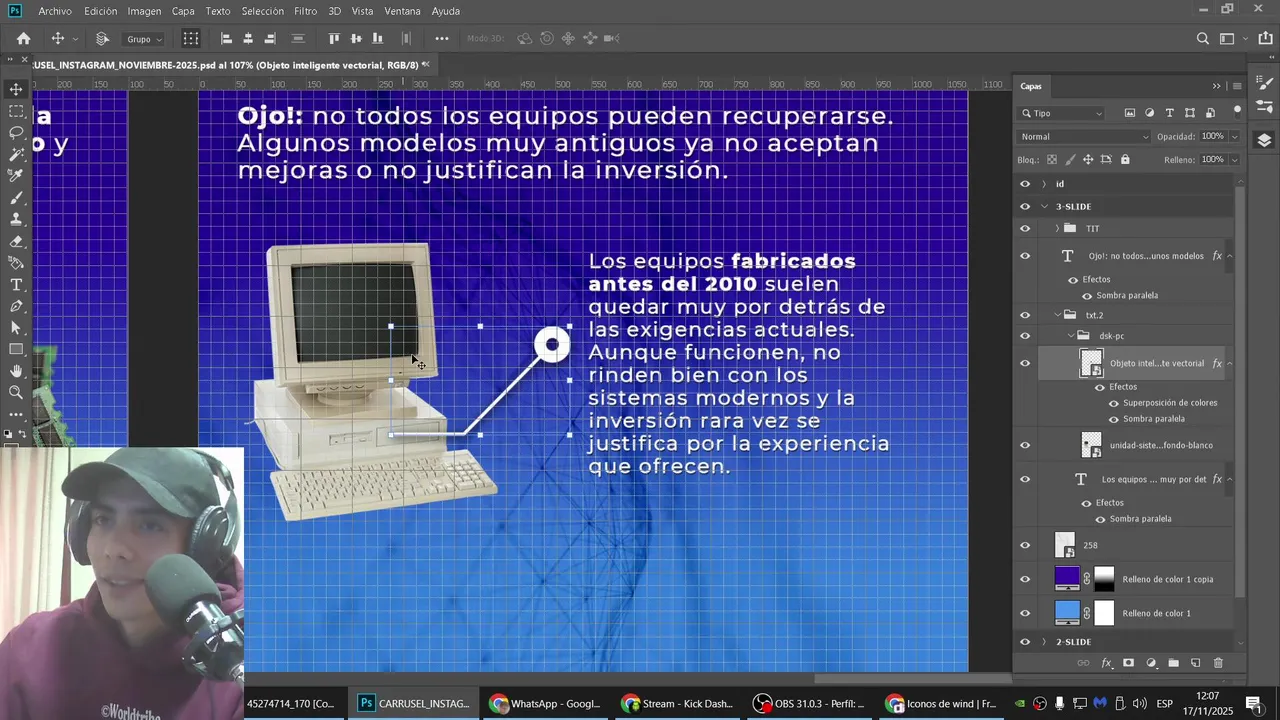Delete layer with the trash icon
This screenshot has width=1280, height=720.
(x=1218, y=663)
